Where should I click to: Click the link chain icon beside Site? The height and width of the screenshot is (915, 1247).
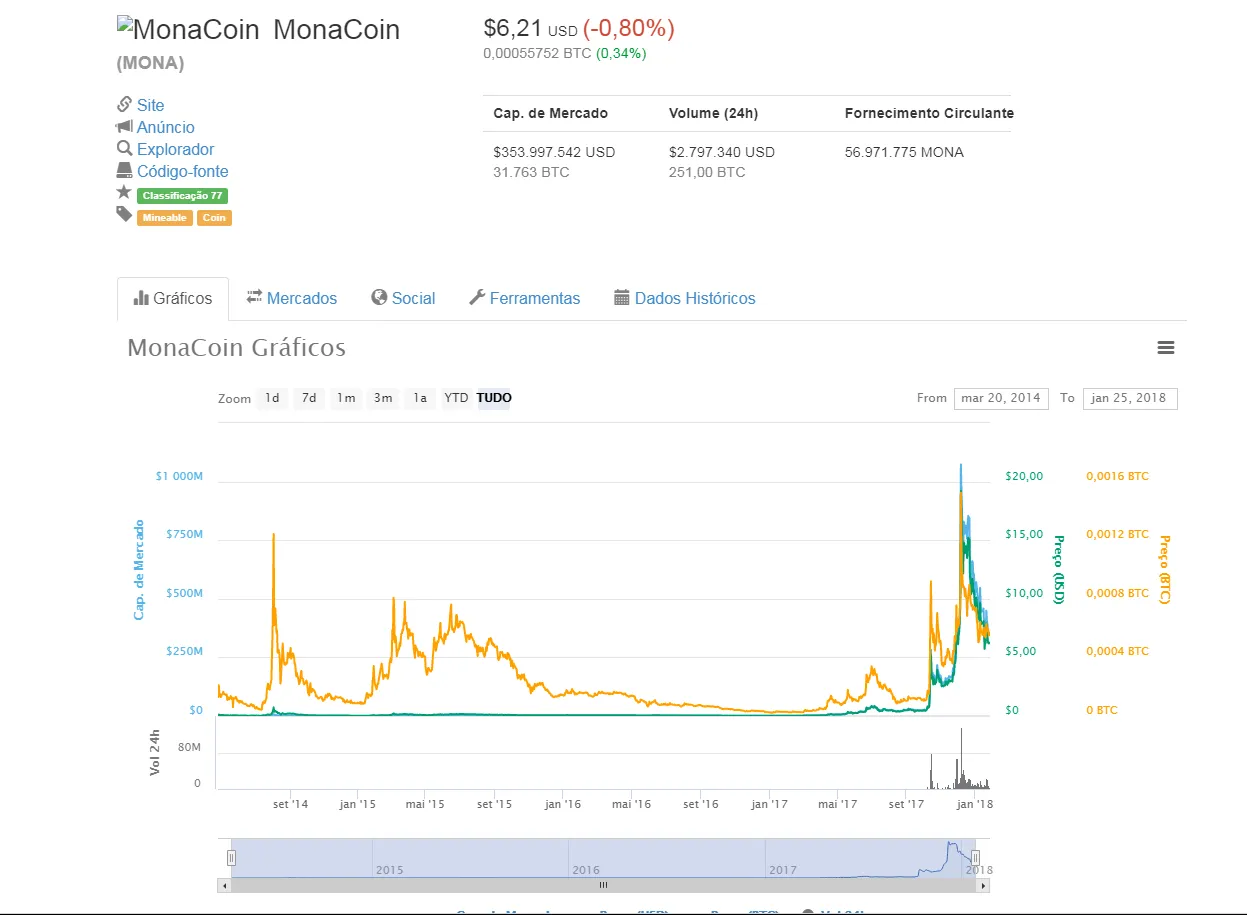click(125, 104)
